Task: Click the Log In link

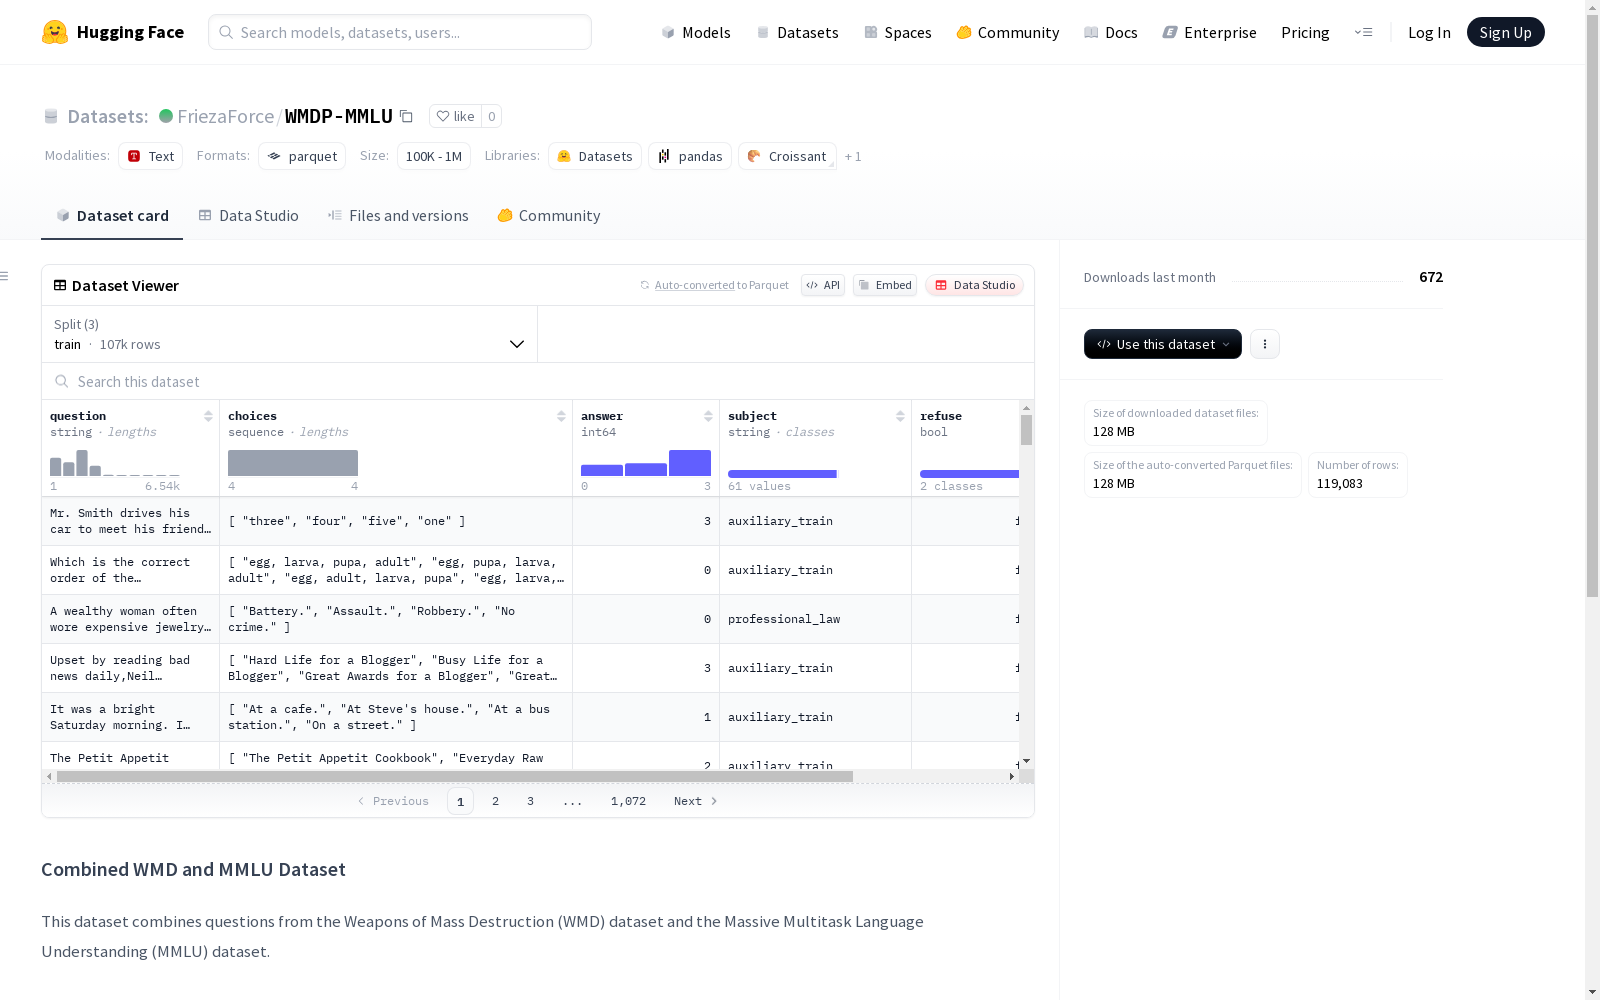Action: (x=1429, y=32)
